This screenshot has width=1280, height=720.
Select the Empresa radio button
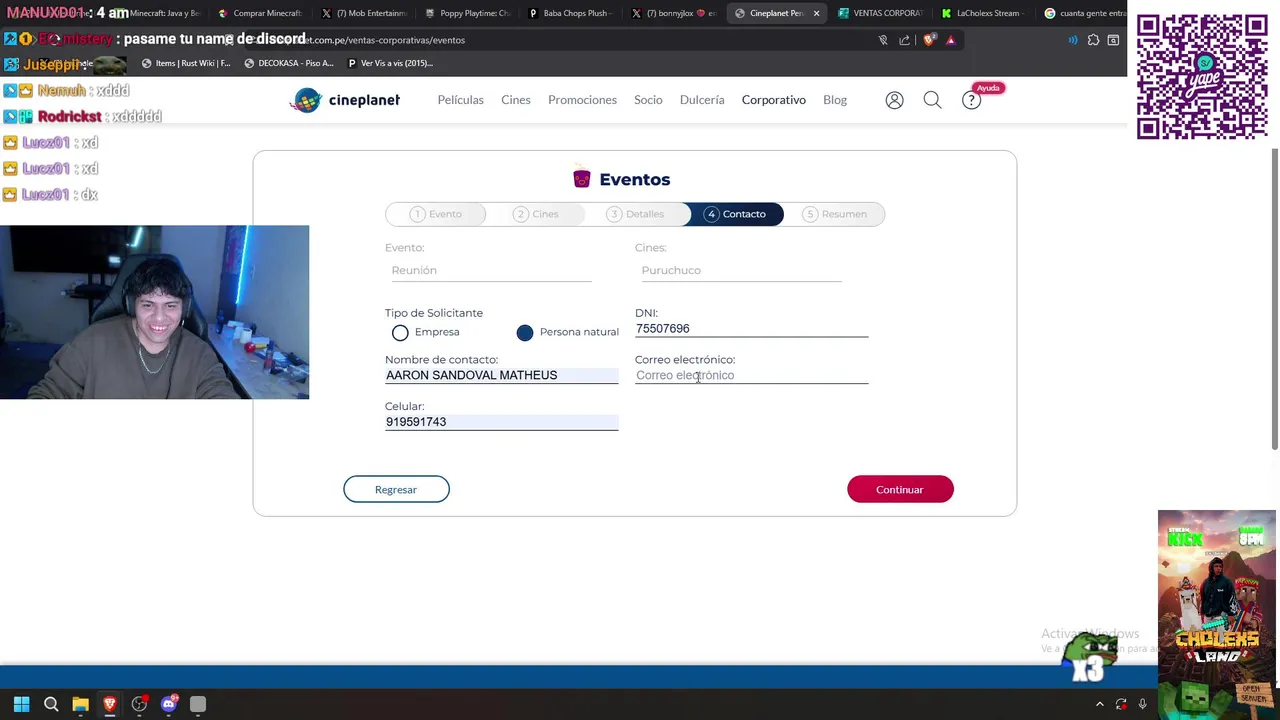coord(400,332)
